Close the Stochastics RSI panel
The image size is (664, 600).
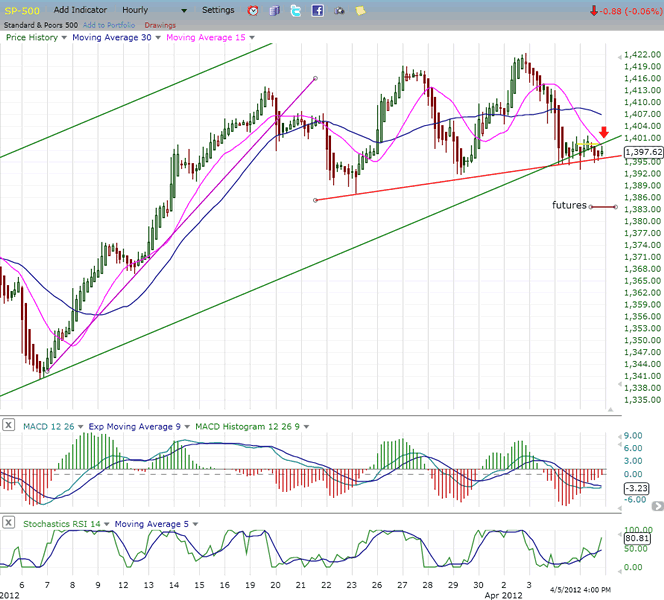pyautogui.click(x=8, y=523)
